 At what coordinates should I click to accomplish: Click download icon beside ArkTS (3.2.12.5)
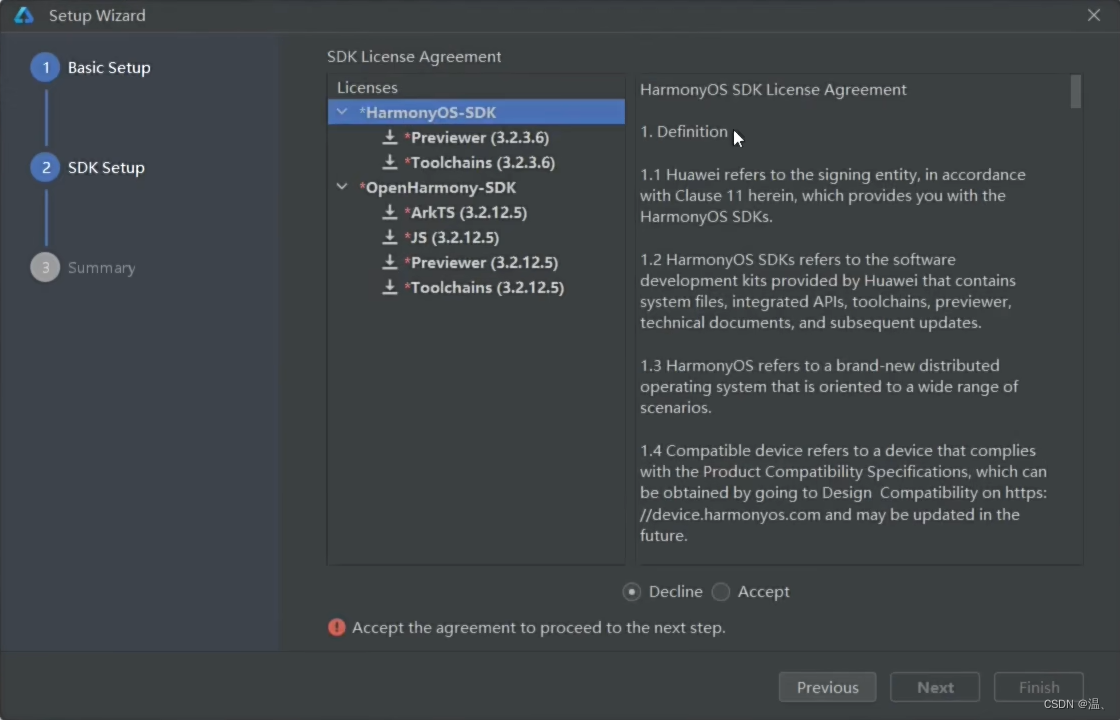[x=389, y=212]
